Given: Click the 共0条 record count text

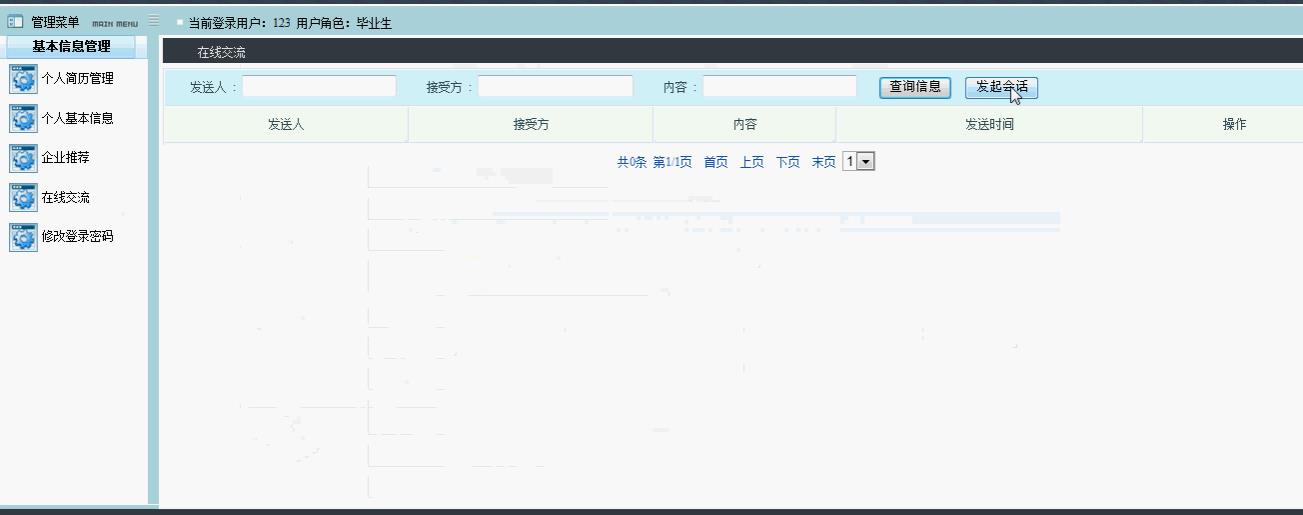Looking at the screenshot, I should point(632,162).
